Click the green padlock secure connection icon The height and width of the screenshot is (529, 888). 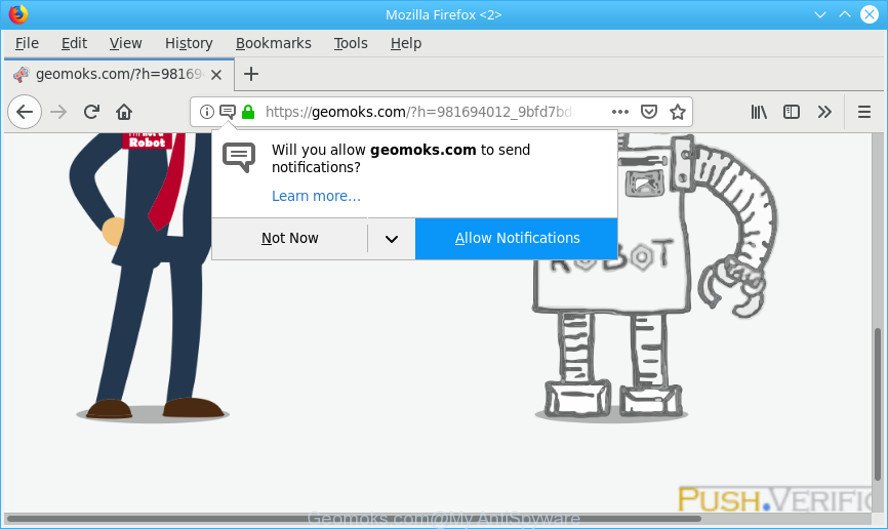pos(248,112)
